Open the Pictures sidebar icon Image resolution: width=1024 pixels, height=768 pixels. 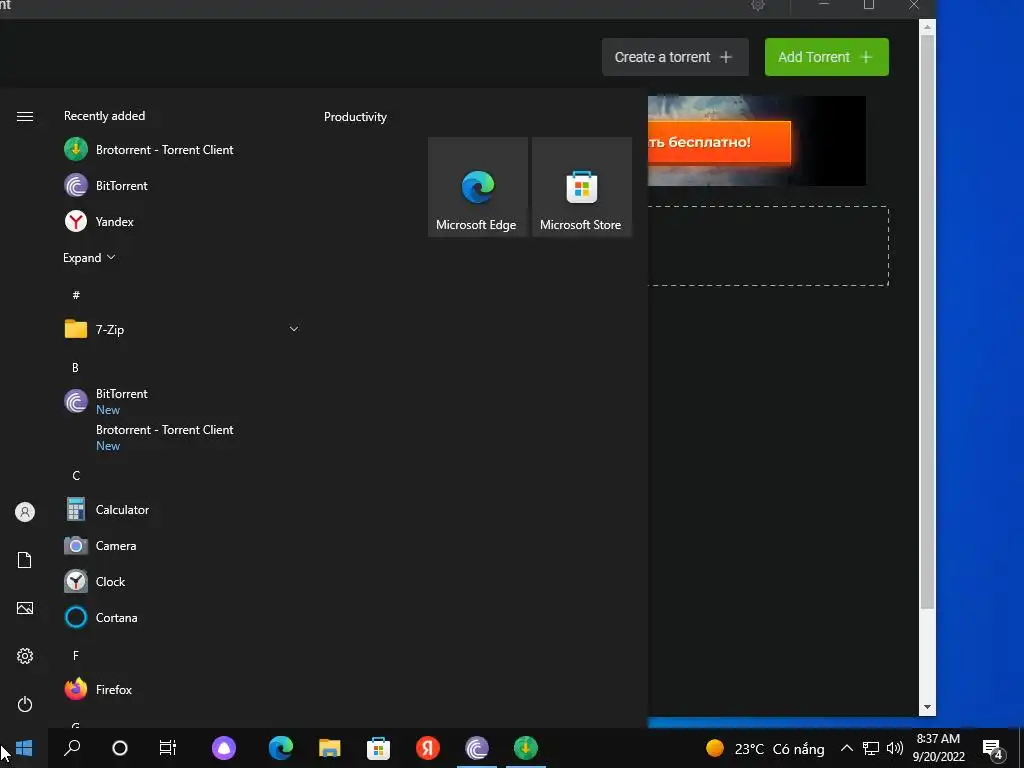click(25, 608)
